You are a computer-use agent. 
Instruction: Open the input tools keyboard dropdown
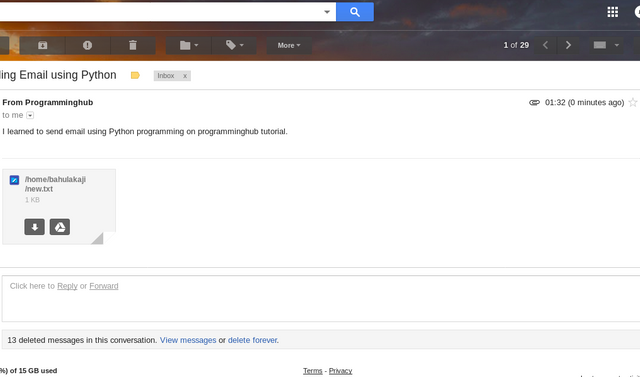tap(606, 45)
